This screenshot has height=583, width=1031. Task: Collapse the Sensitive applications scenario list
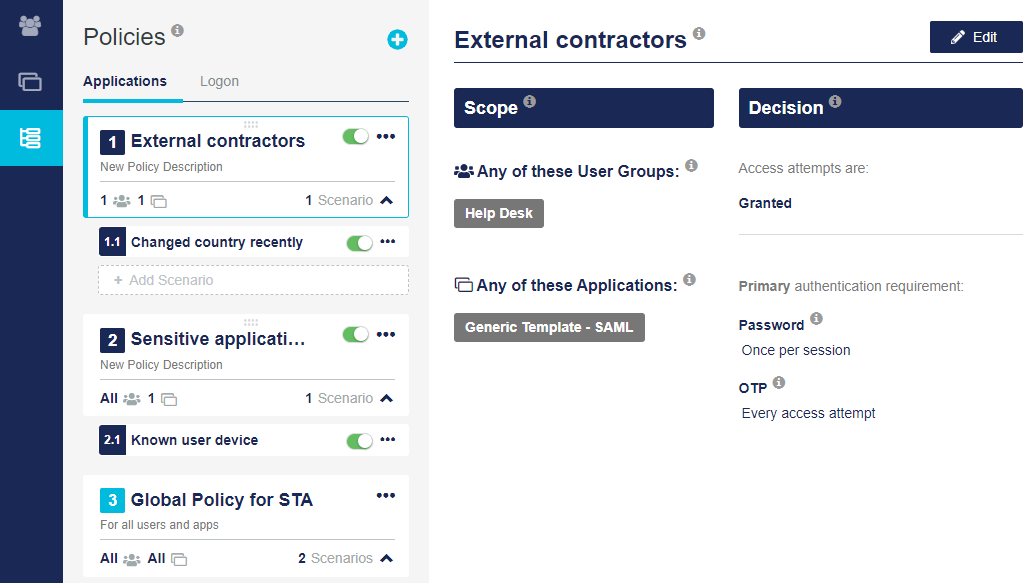[x=386, y=398]
